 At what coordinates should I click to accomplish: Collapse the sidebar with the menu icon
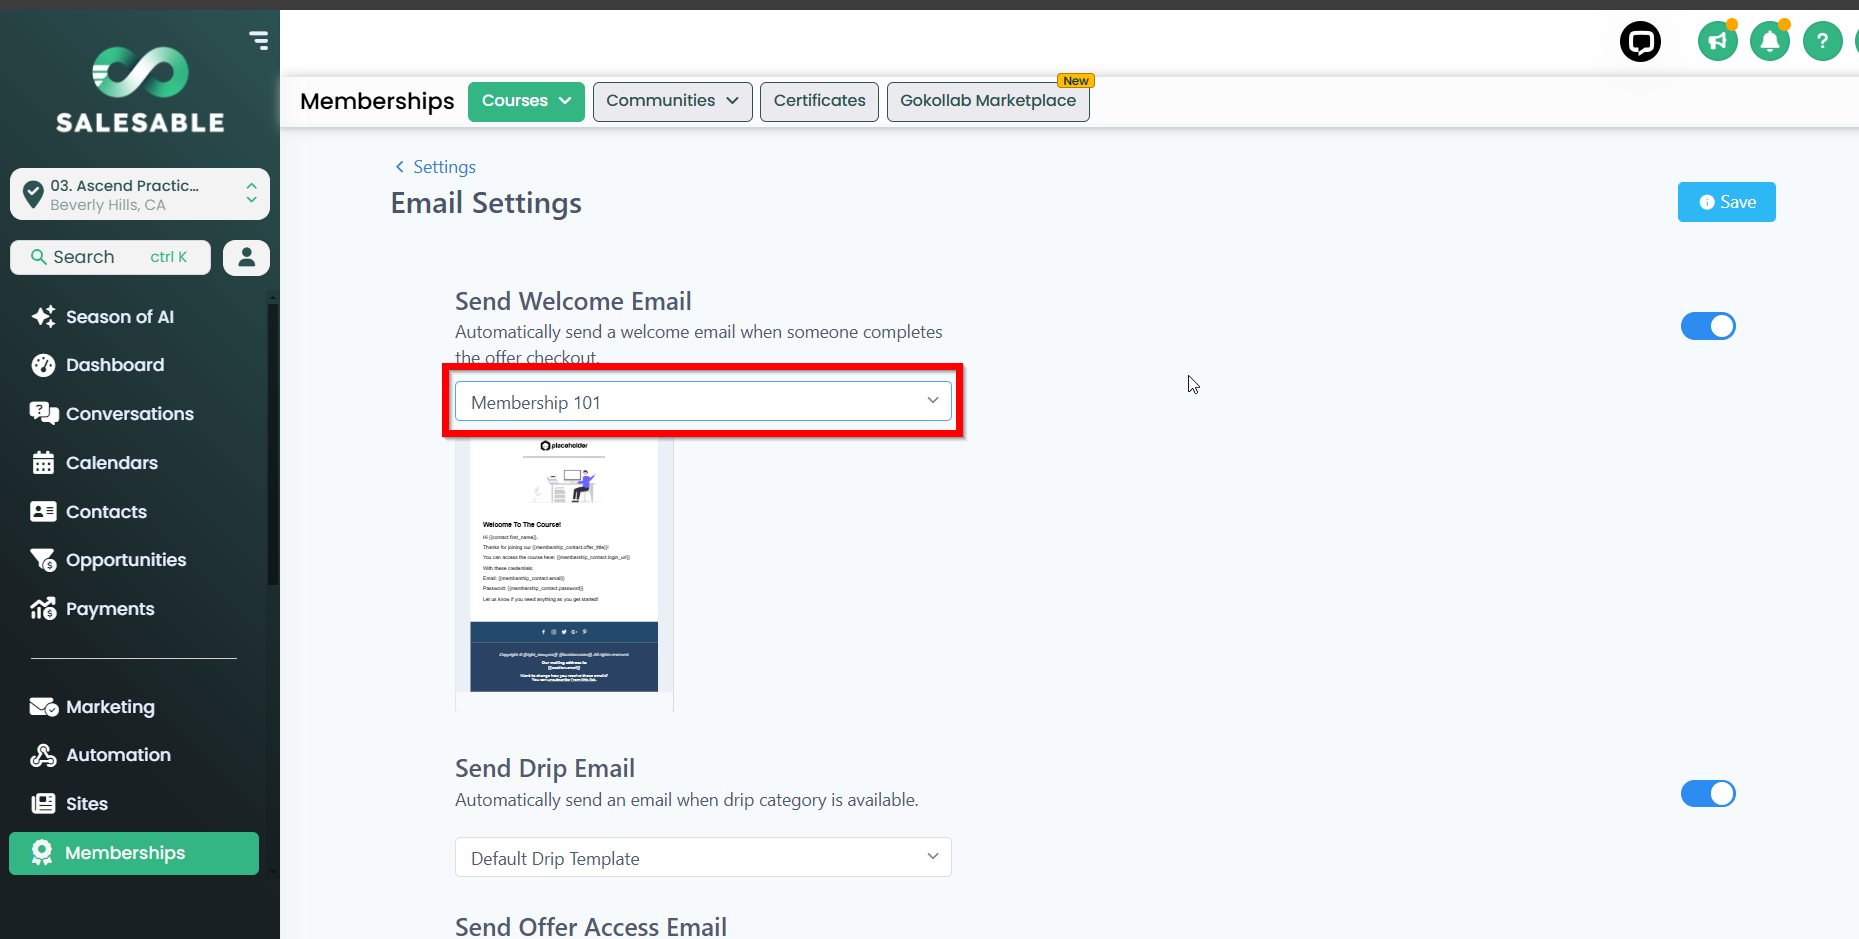tap(259, 40)
